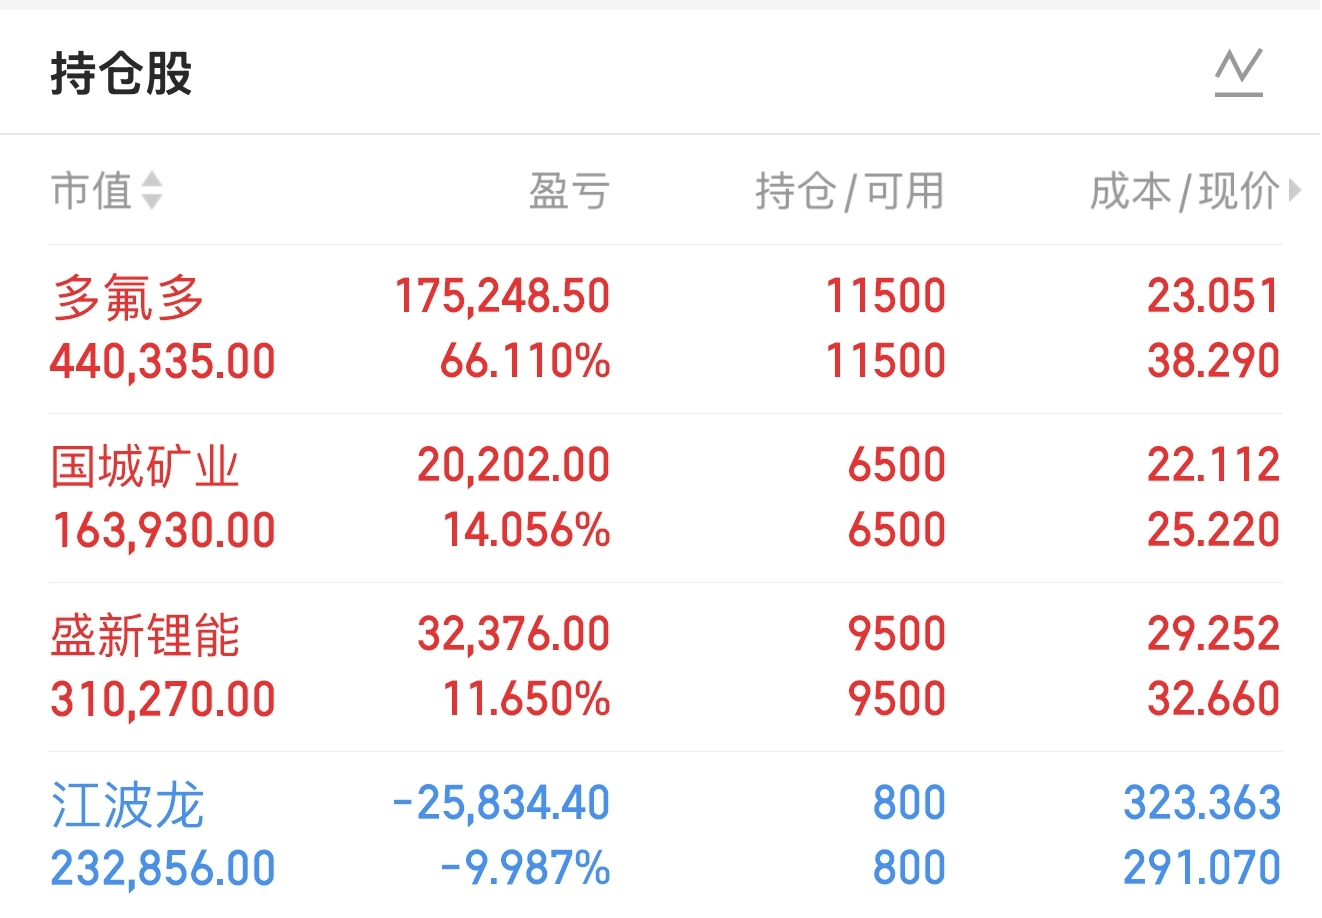Tap 江波龙 cost price 323.363
This screenshot has width=1322, height=918.
(1201, 803)
